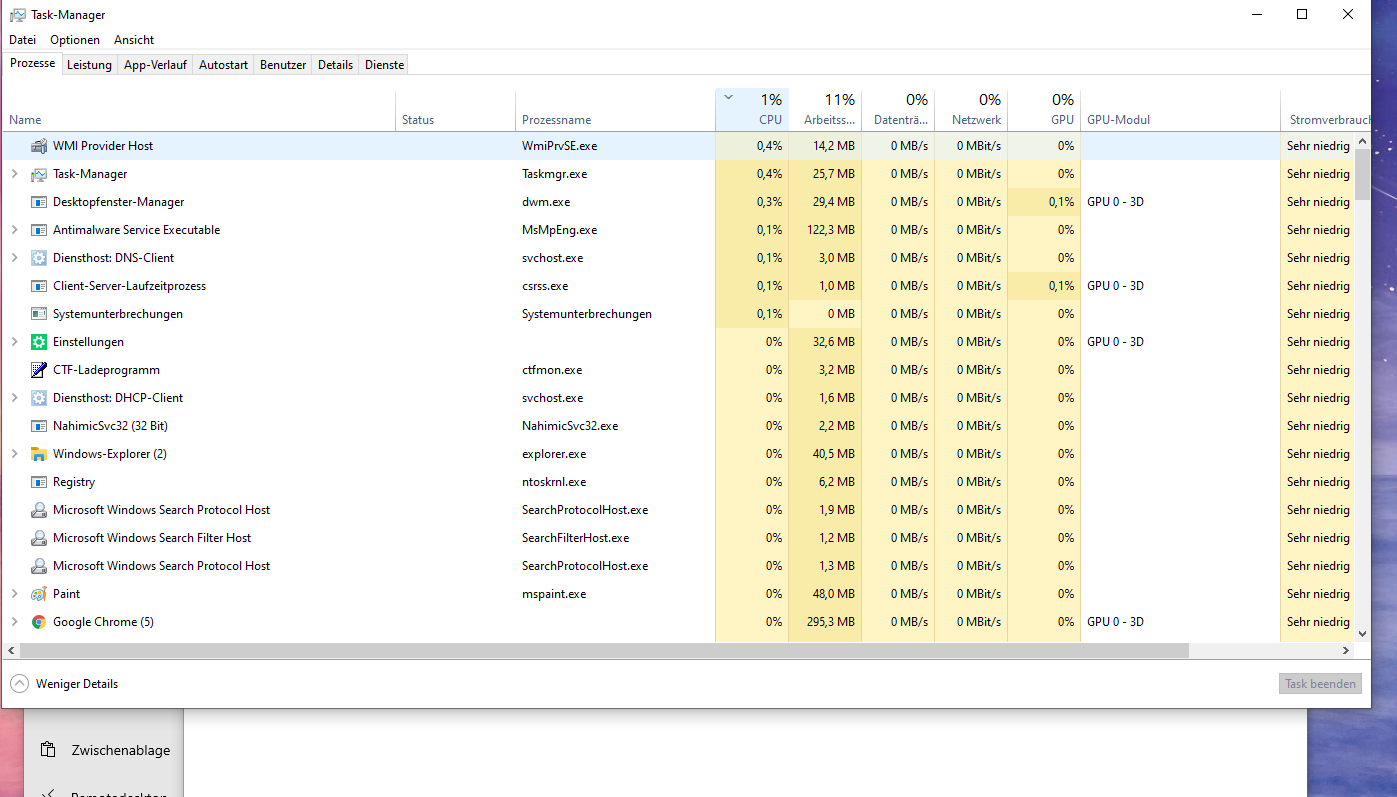
Task: Click the WMI Provider Host process icon
Action: (x=39, y=146)
